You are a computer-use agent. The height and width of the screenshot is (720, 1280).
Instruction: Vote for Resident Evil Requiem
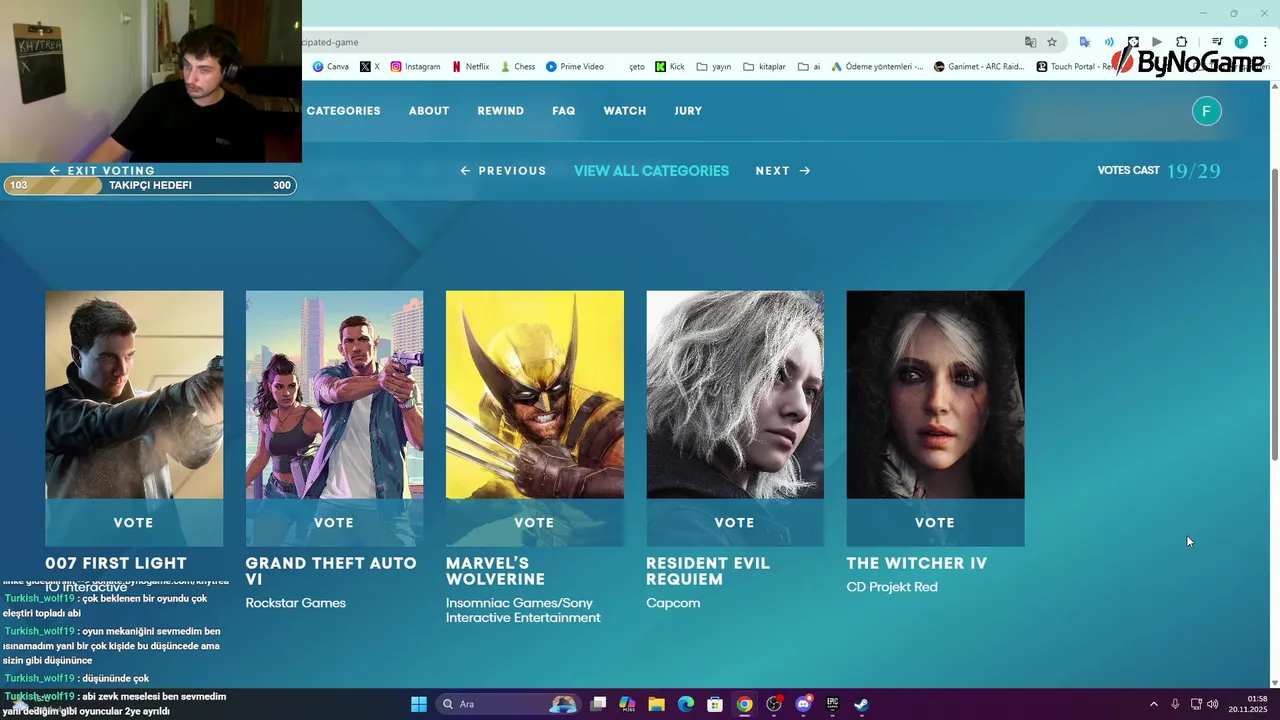(x=735, y=523)
